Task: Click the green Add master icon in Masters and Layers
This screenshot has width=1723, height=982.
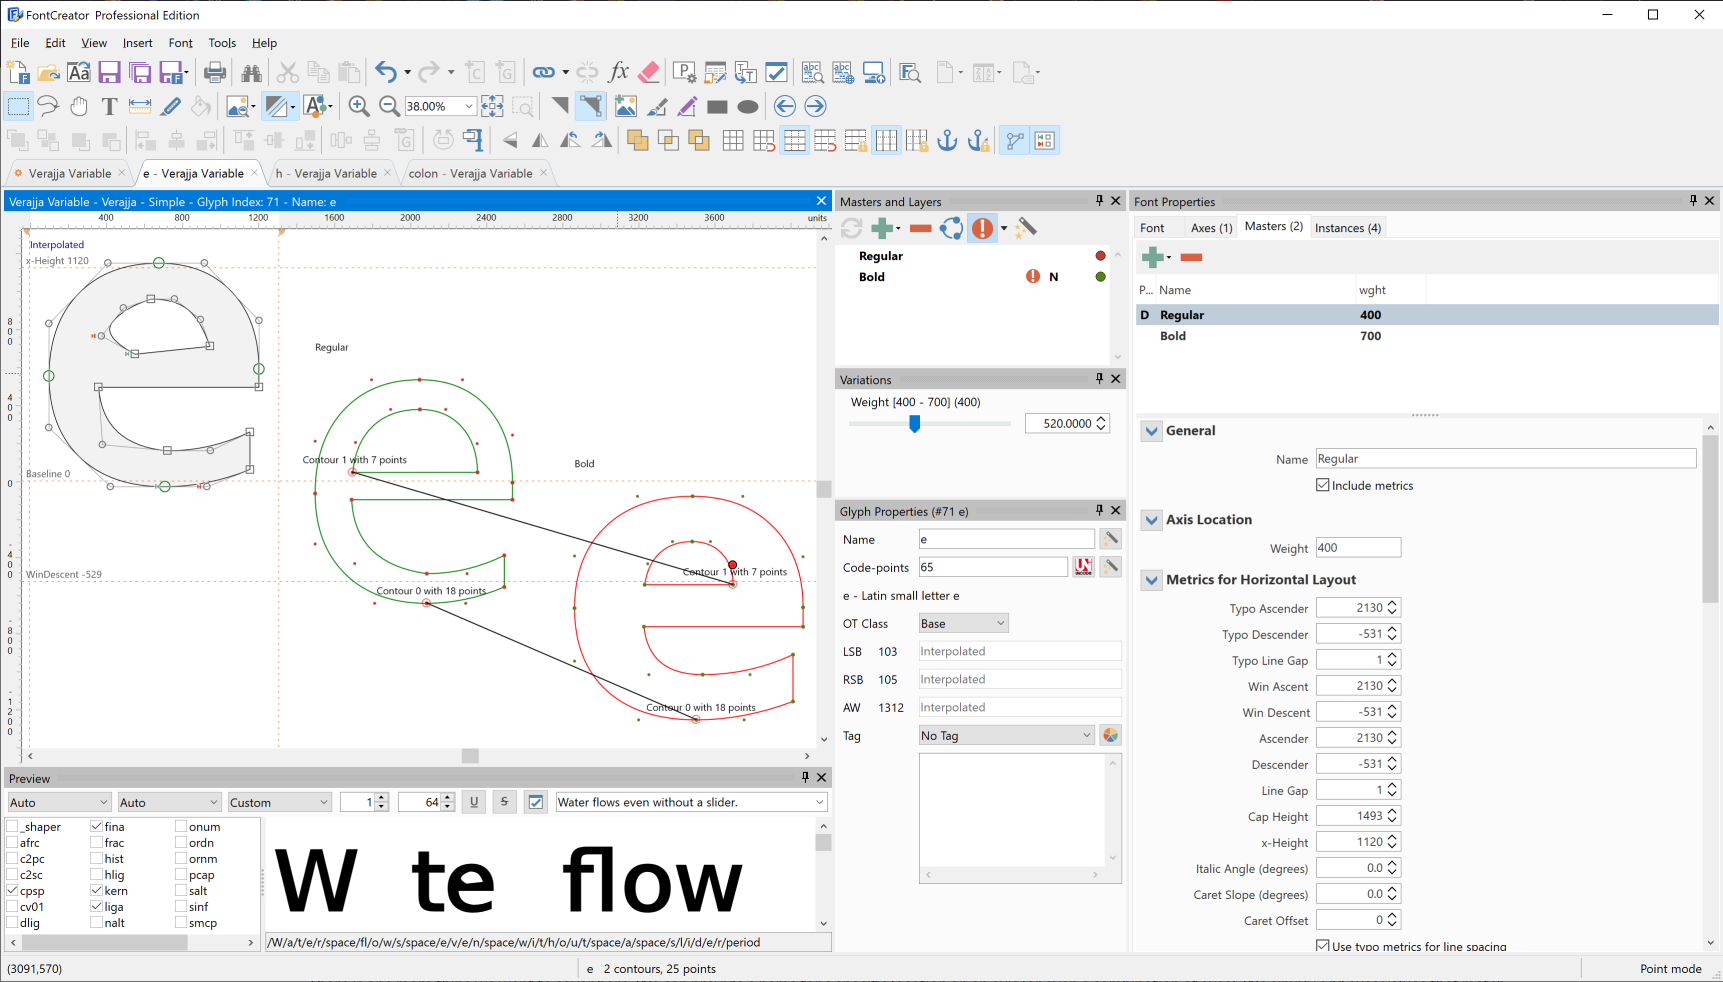Action: point(881,228)
